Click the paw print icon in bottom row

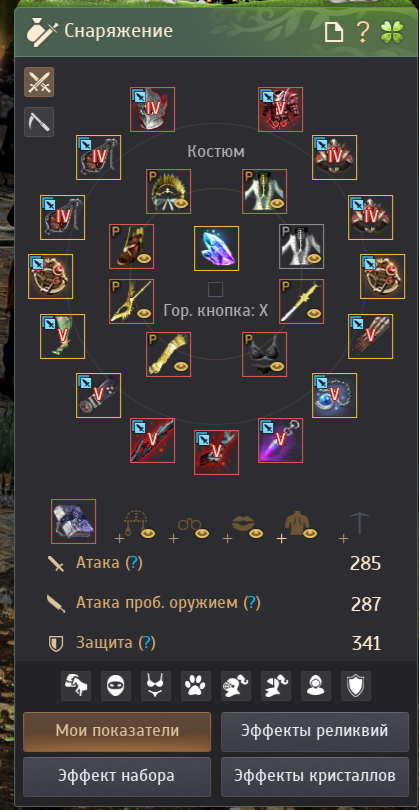pyautogui.click(x=196, y=686)
